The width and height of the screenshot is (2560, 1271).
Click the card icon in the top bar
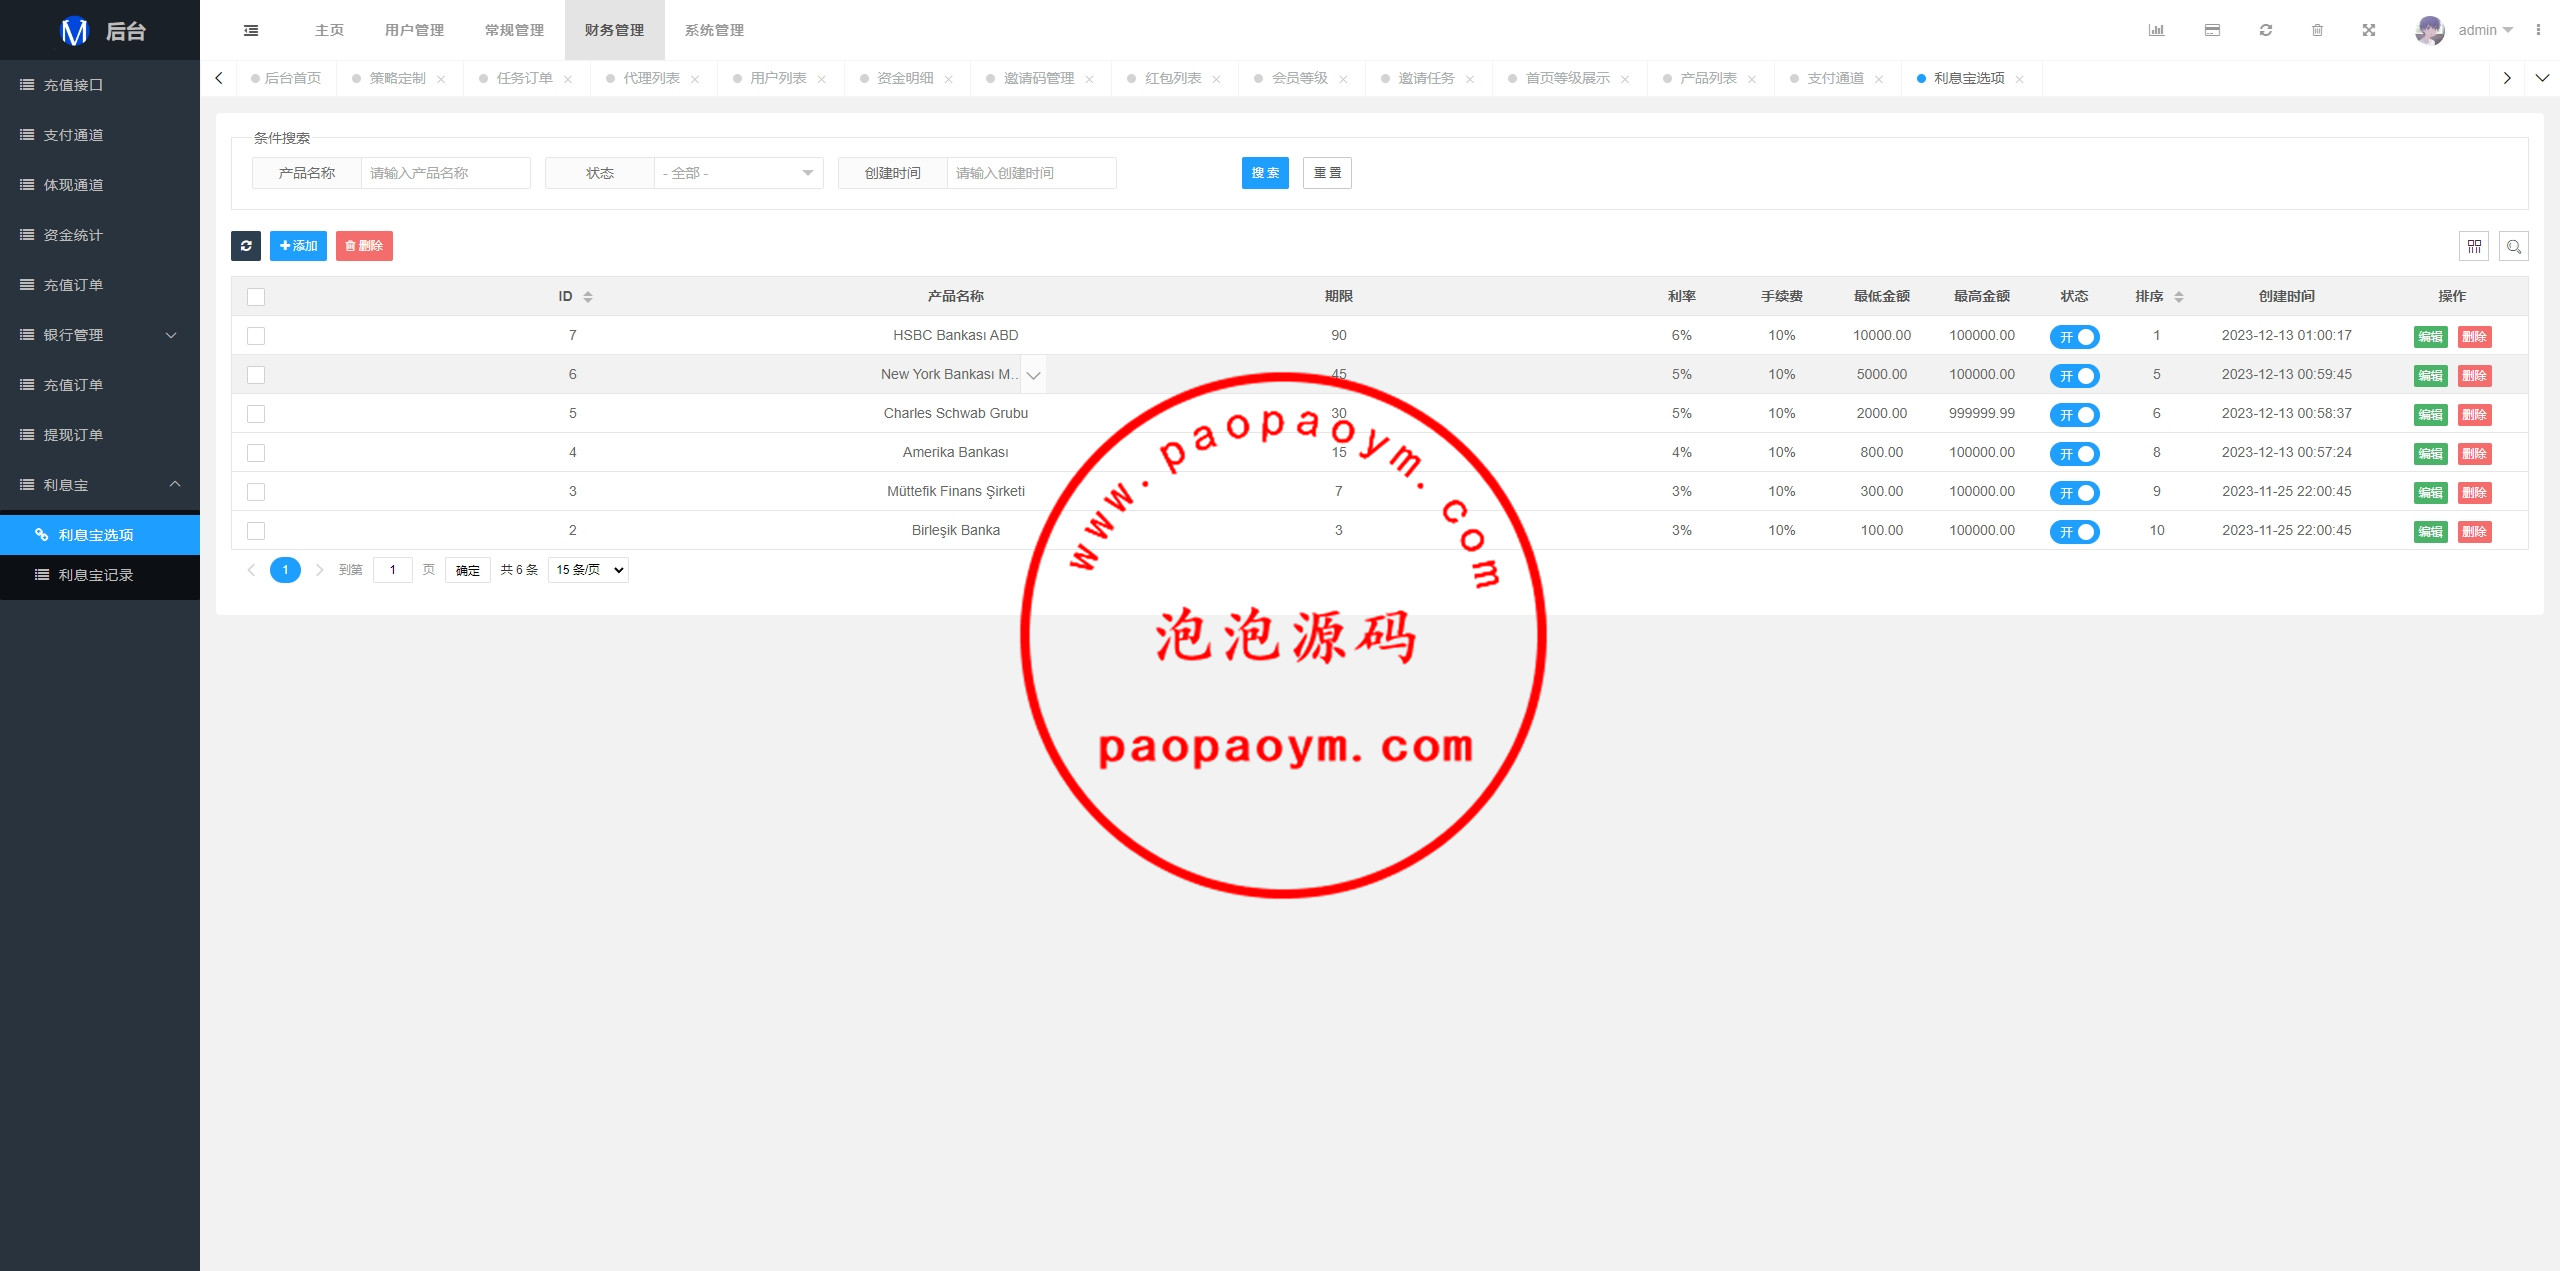tap(2212, 30)
